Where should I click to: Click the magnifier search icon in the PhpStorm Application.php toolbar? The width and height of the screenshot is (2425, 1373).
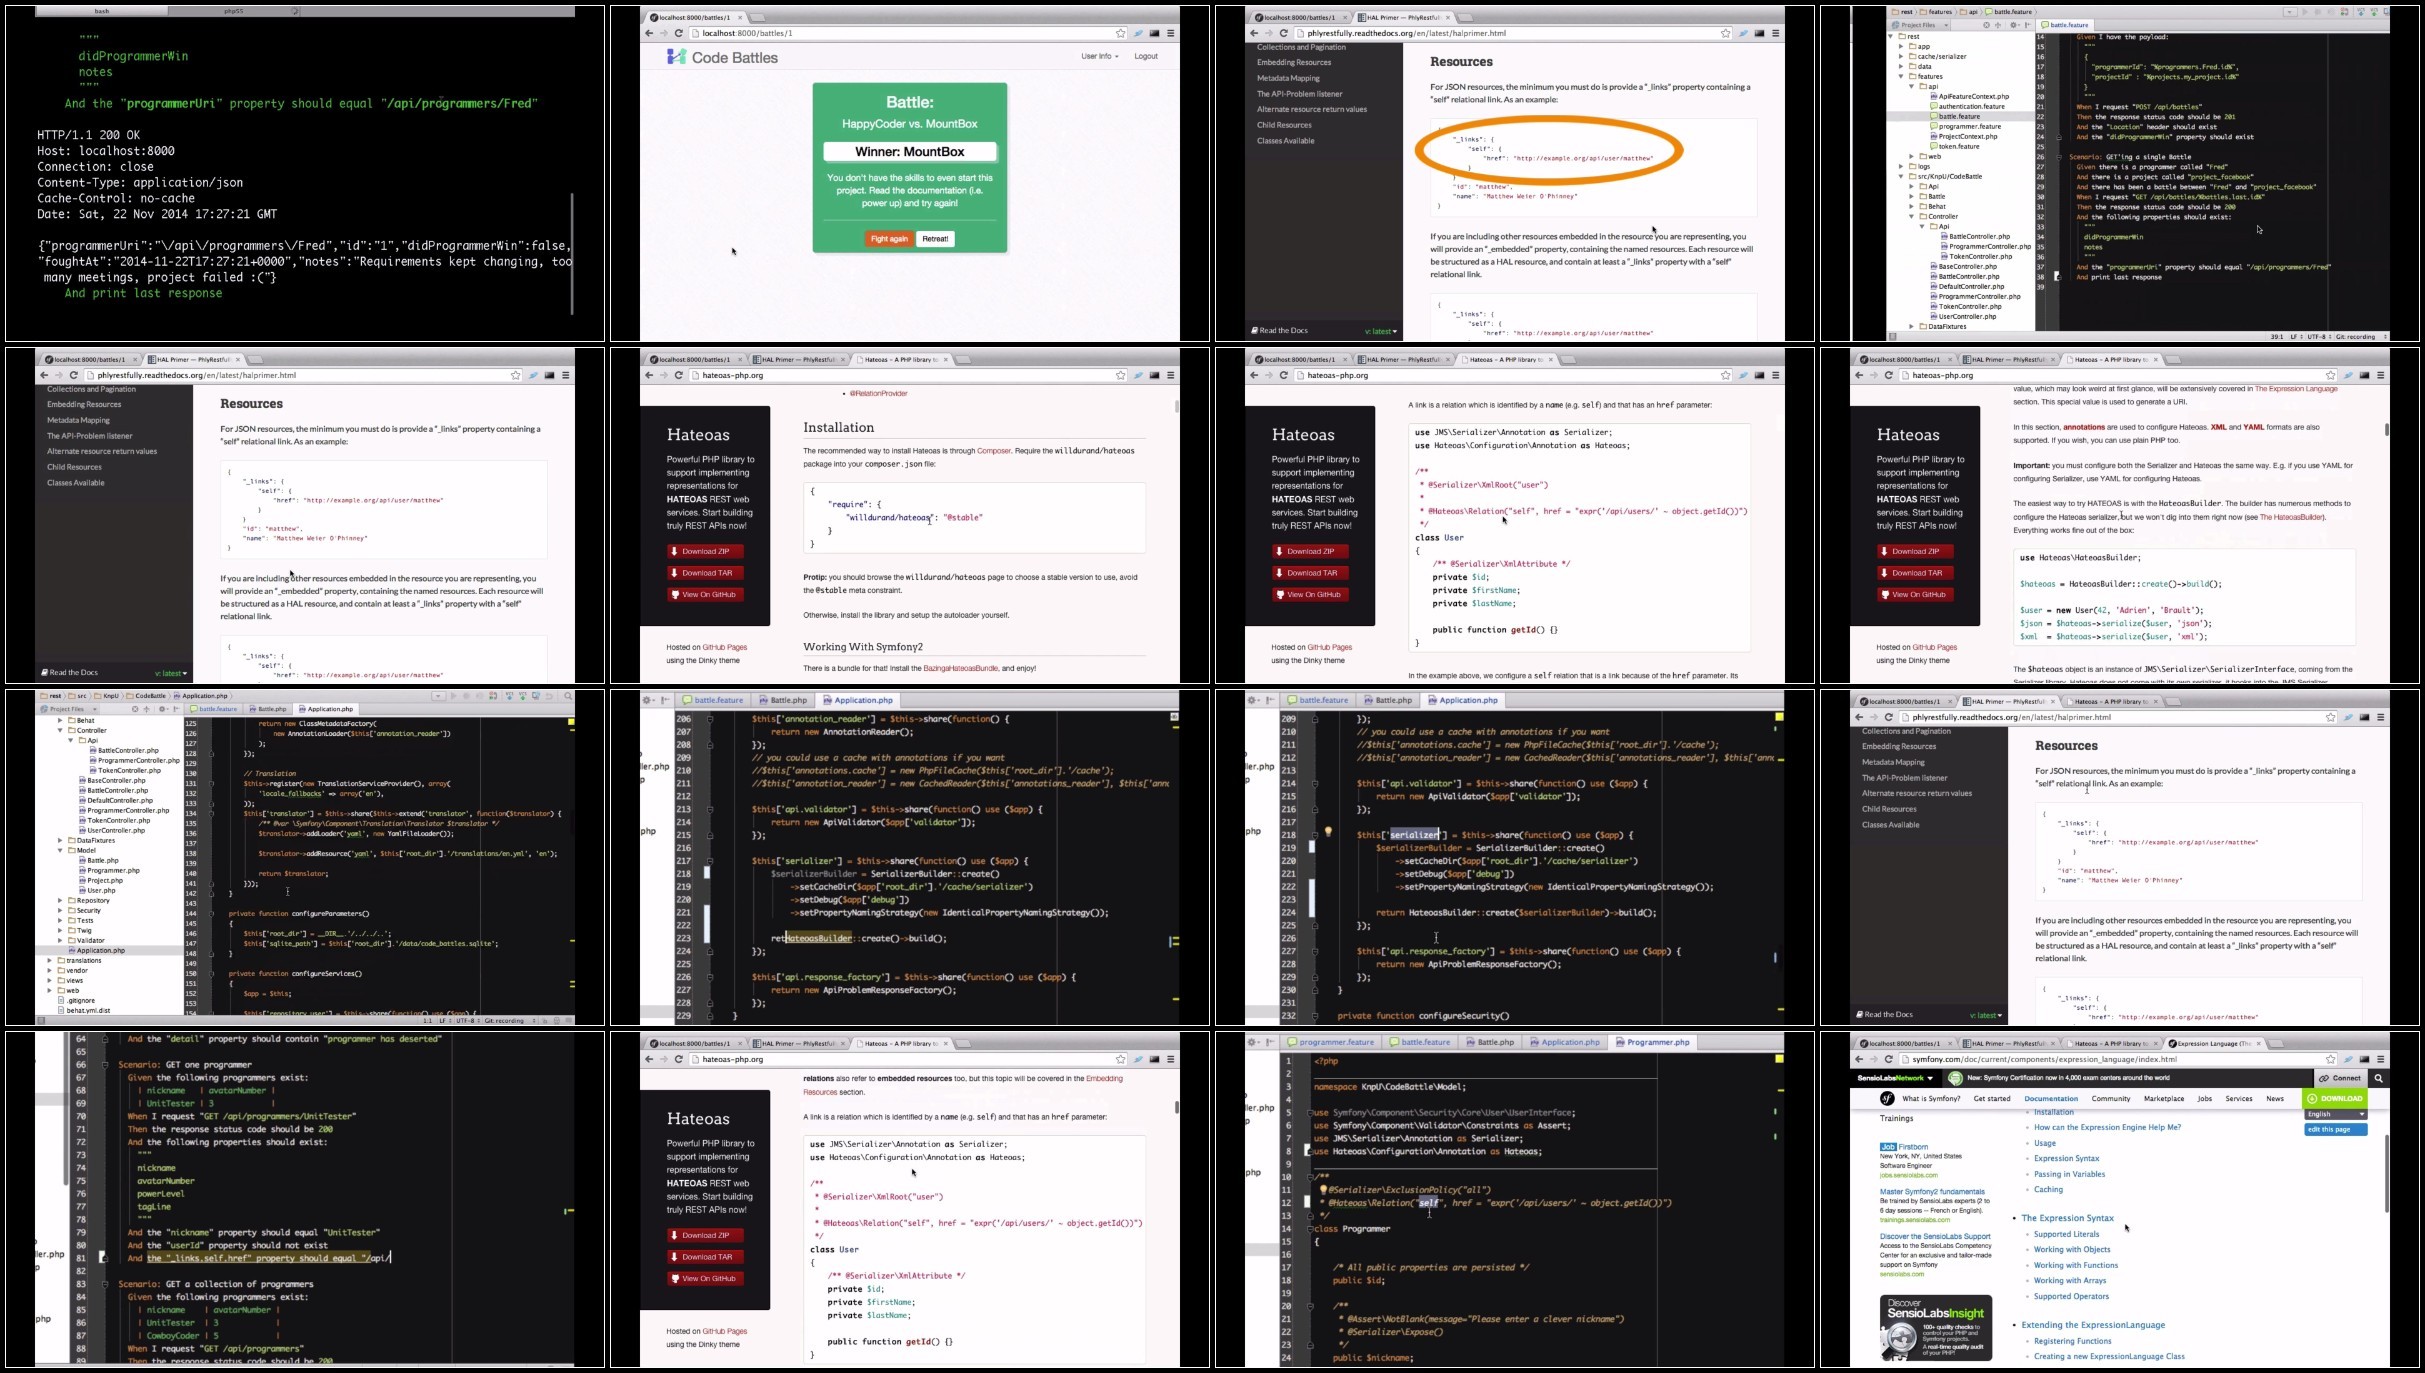point(568,696)
